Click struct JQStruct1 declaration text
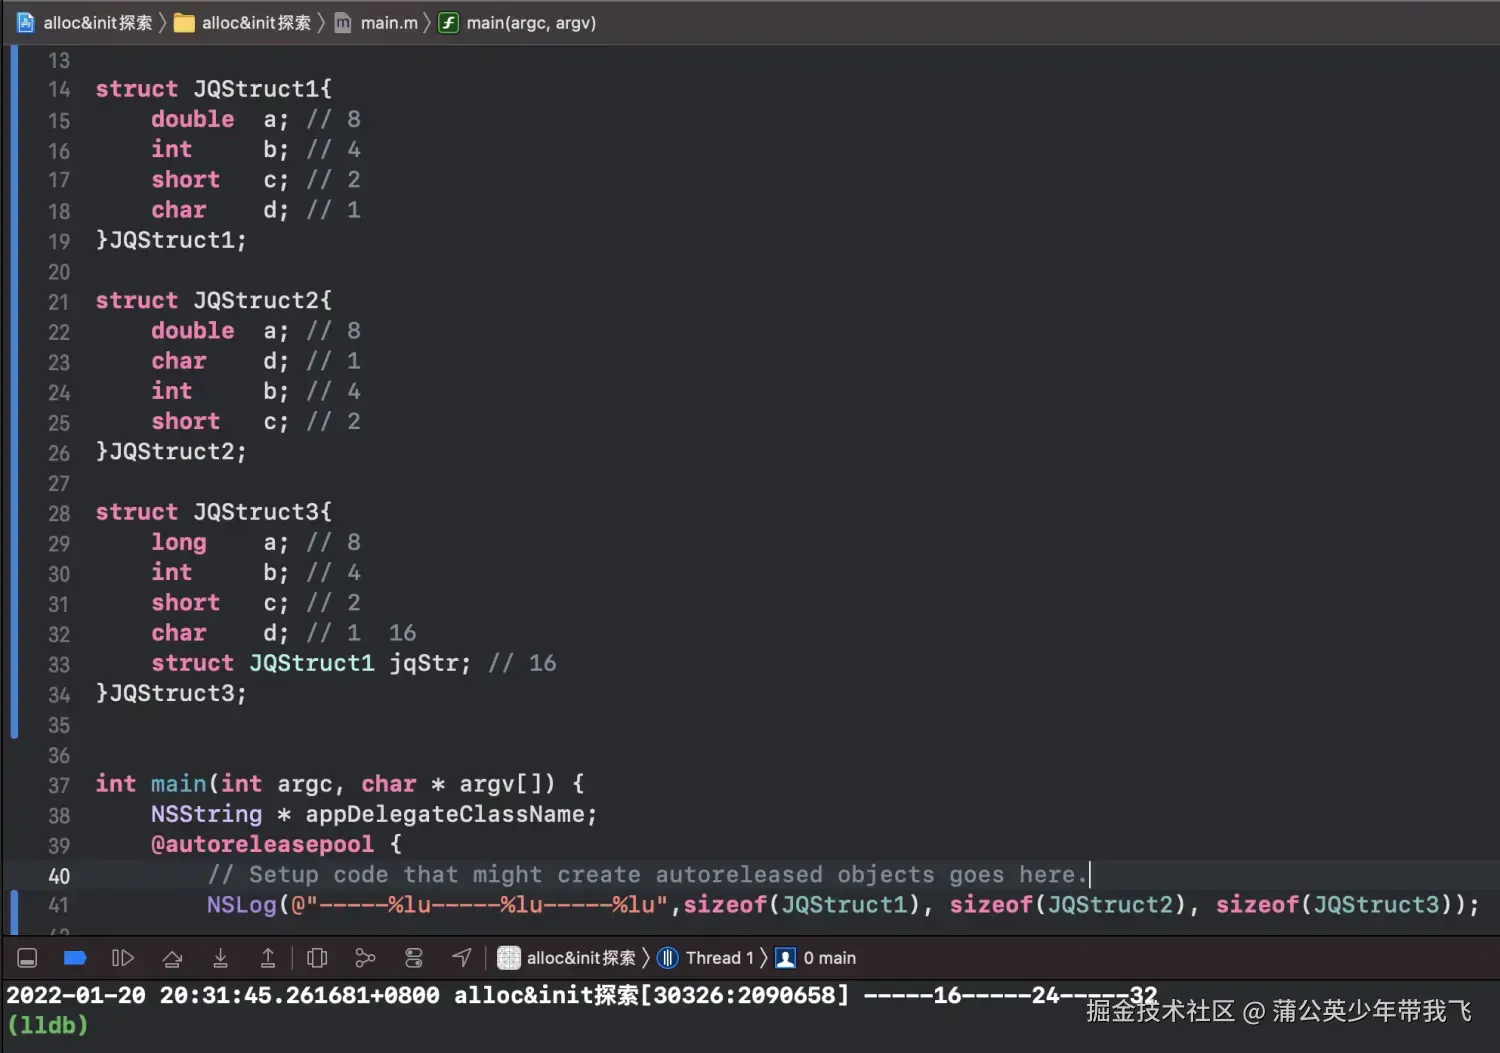 click(213, 89)
